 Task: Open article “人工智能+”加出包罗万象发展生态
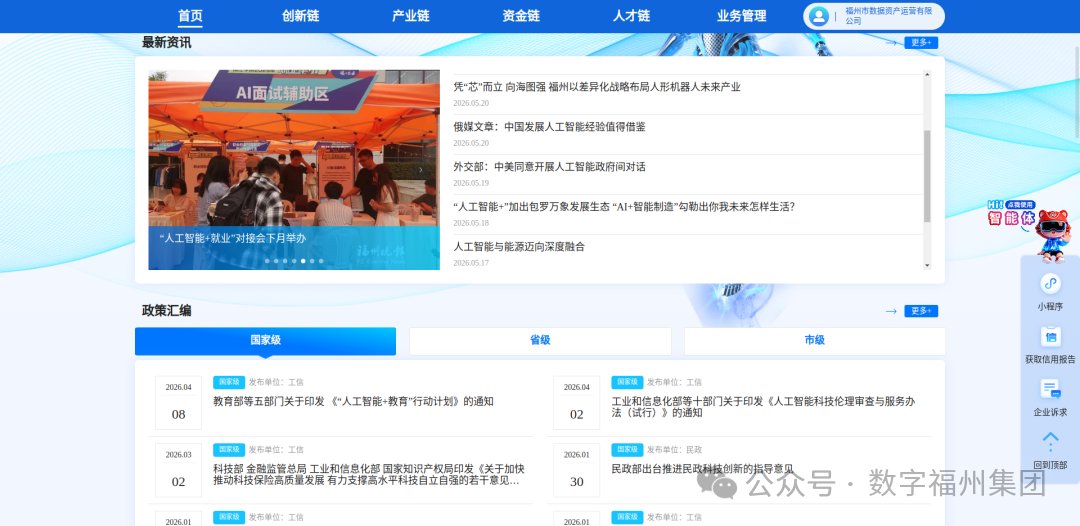point(624,207)
